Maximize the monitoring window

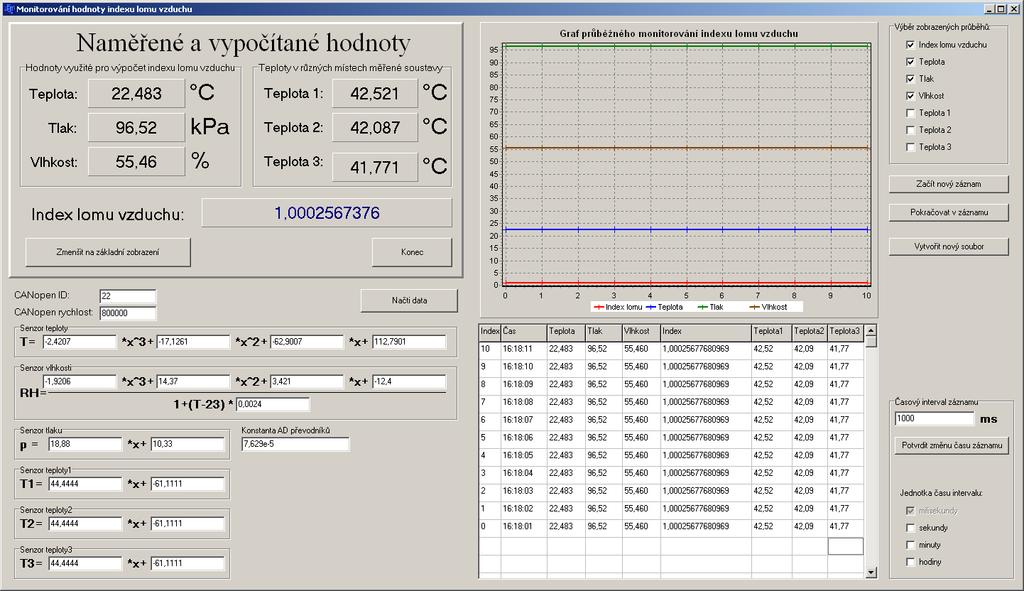click(1000, 9)
